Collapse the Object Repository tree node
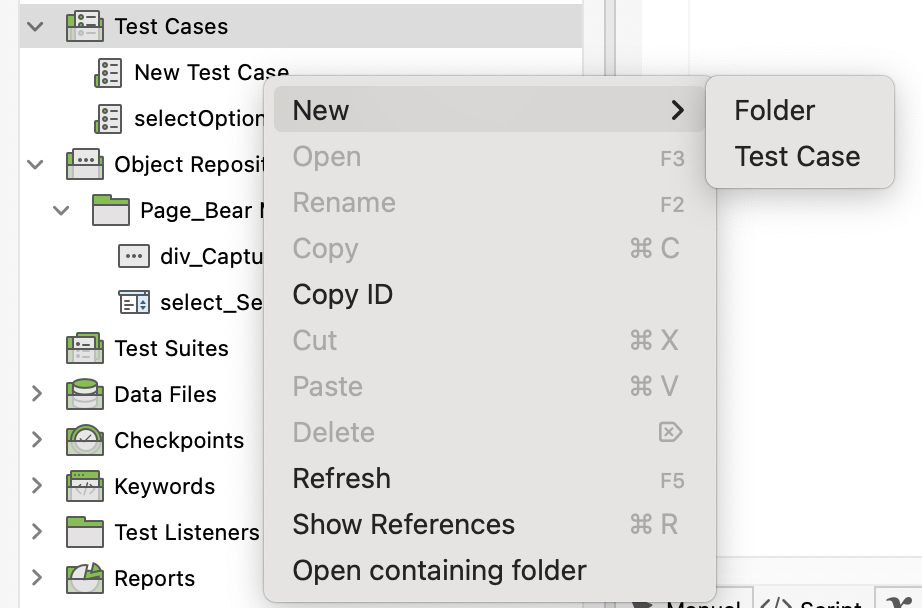The image size is (922, 608). pyautogui.click(x=37, y=164)
